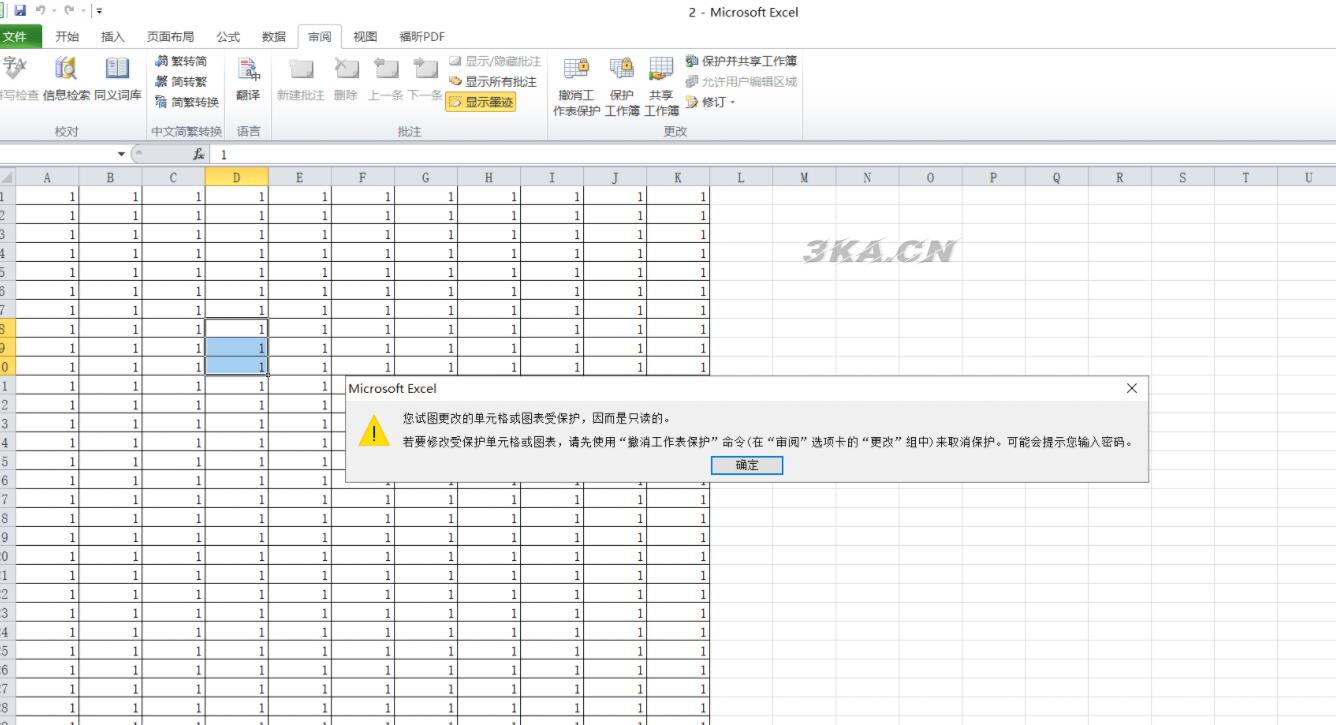Select column M header
1336x725 pixels.
tap(804, 178)
